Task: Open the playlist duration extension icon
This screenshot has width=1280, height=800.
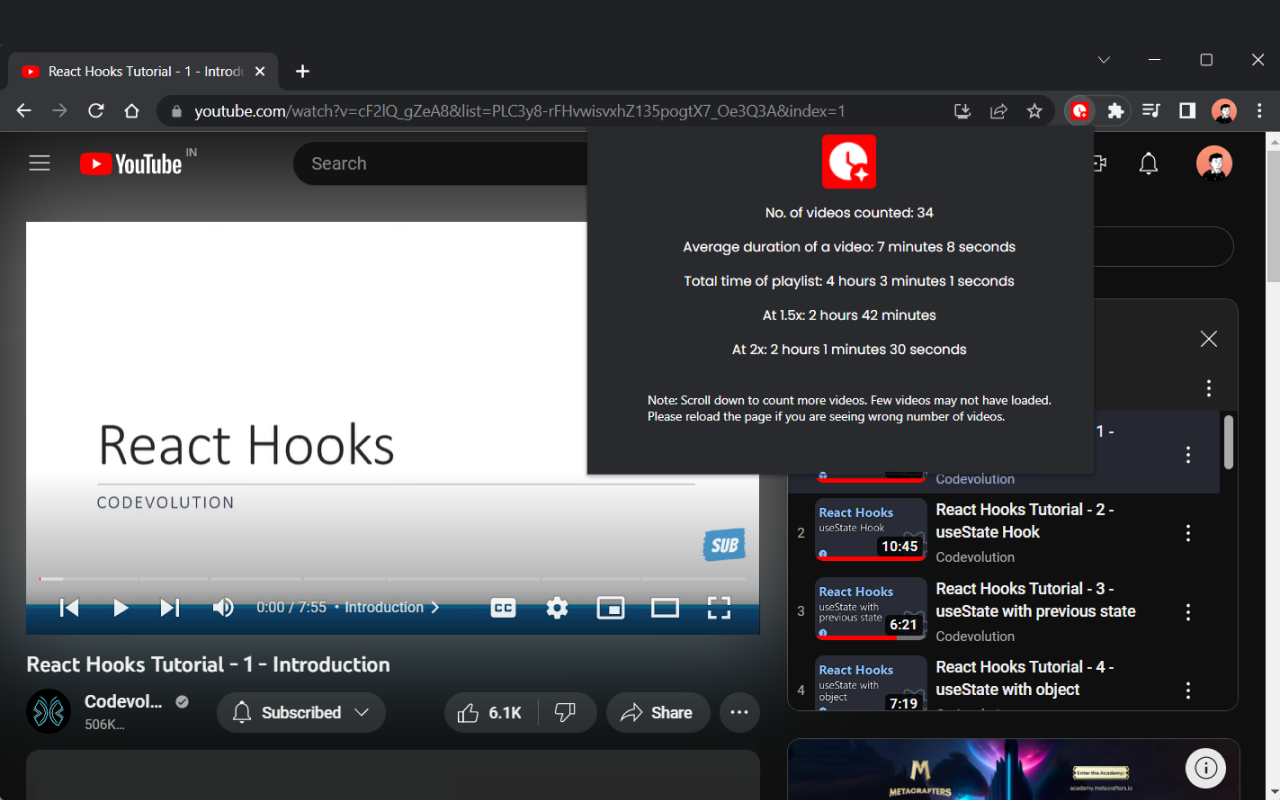Action: (1080, 111)
